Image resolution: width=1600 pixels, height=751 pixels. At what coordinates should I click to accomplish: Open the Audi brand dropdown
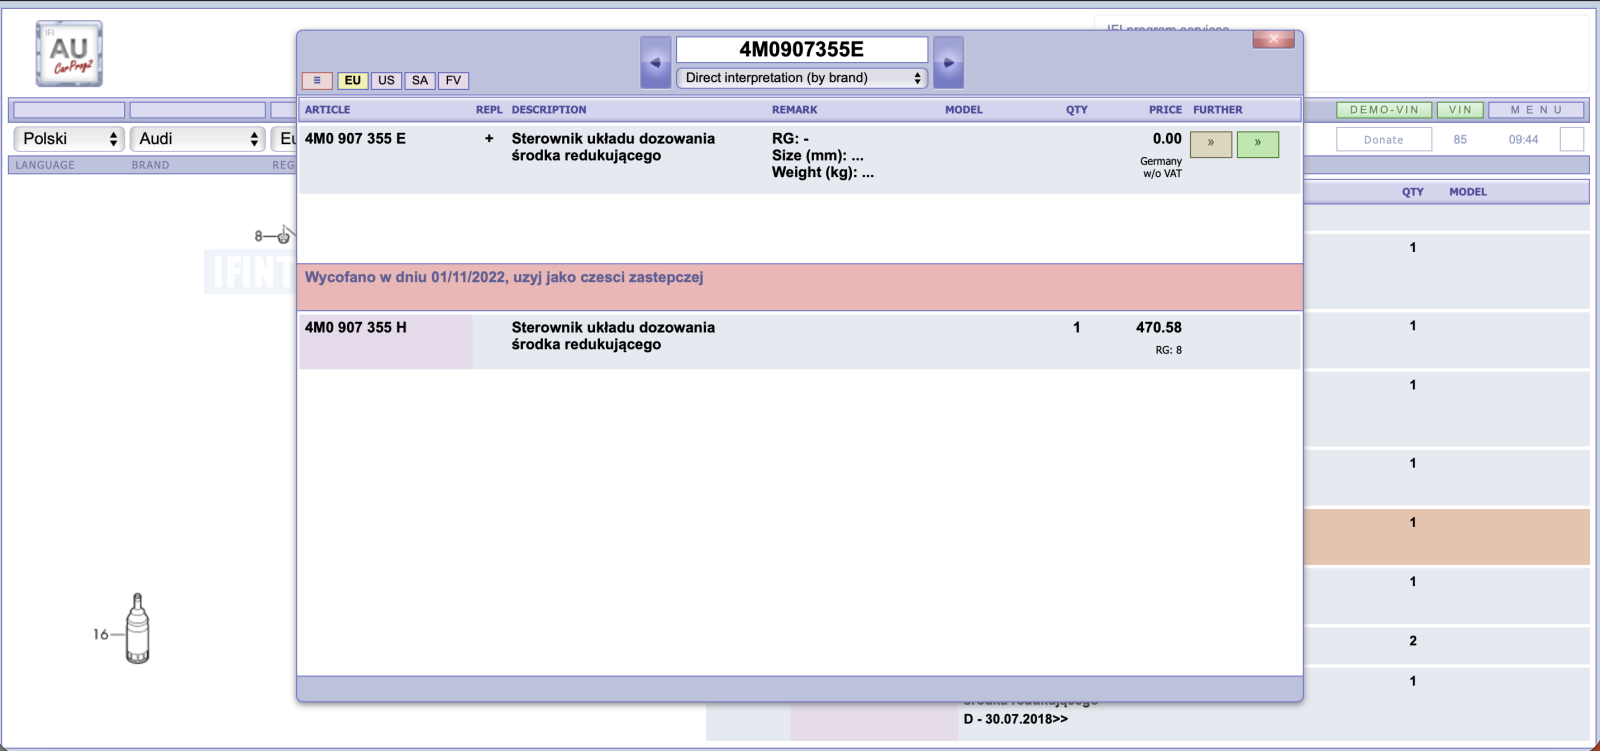198,139
